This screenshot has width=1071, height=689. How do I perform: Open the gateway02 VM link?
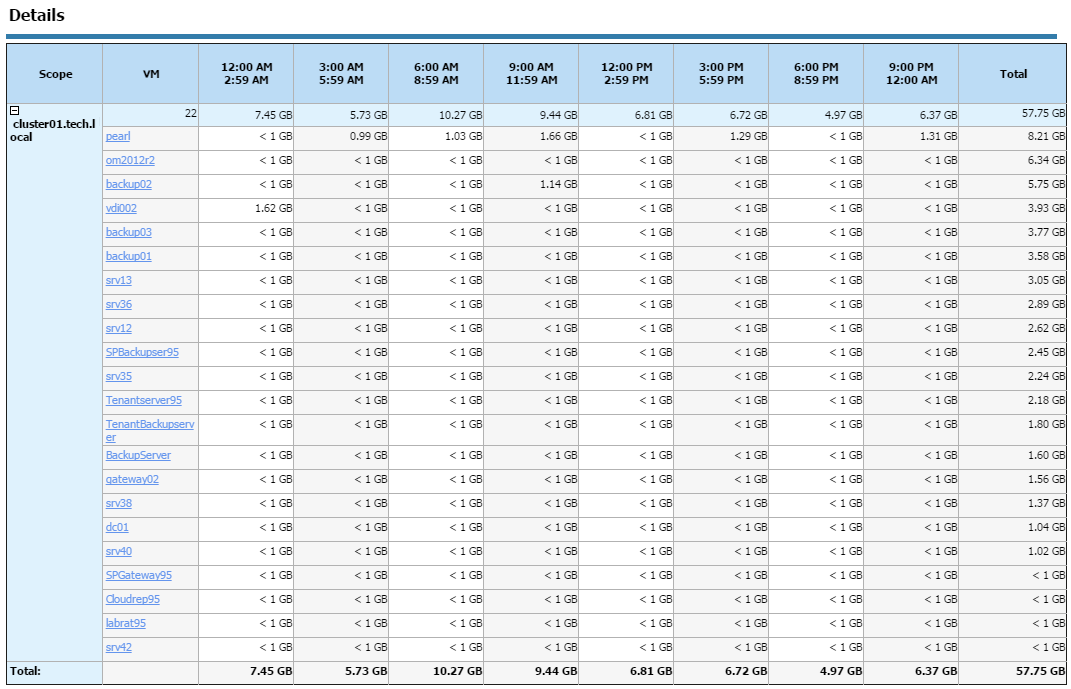(132, 479)
